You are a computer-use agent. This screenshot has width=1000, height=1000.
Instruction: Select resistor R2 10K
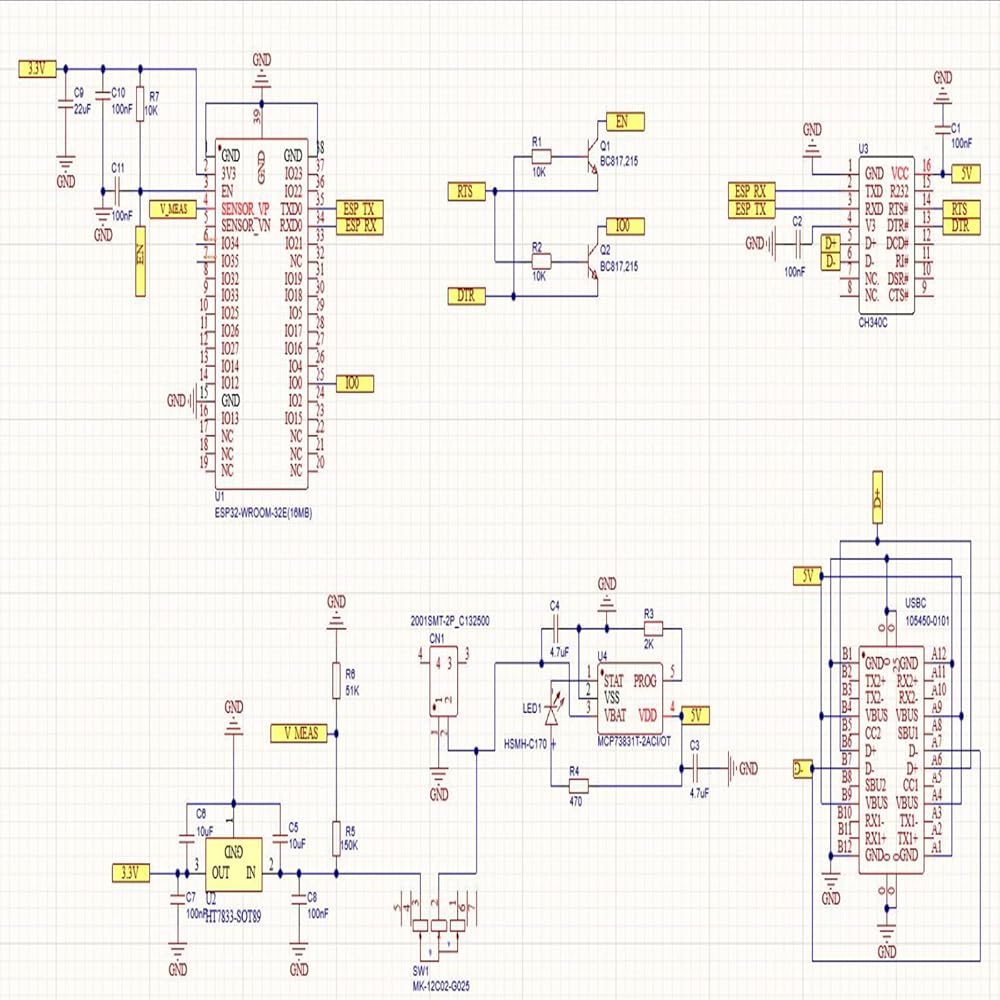[x=541, y=260]
